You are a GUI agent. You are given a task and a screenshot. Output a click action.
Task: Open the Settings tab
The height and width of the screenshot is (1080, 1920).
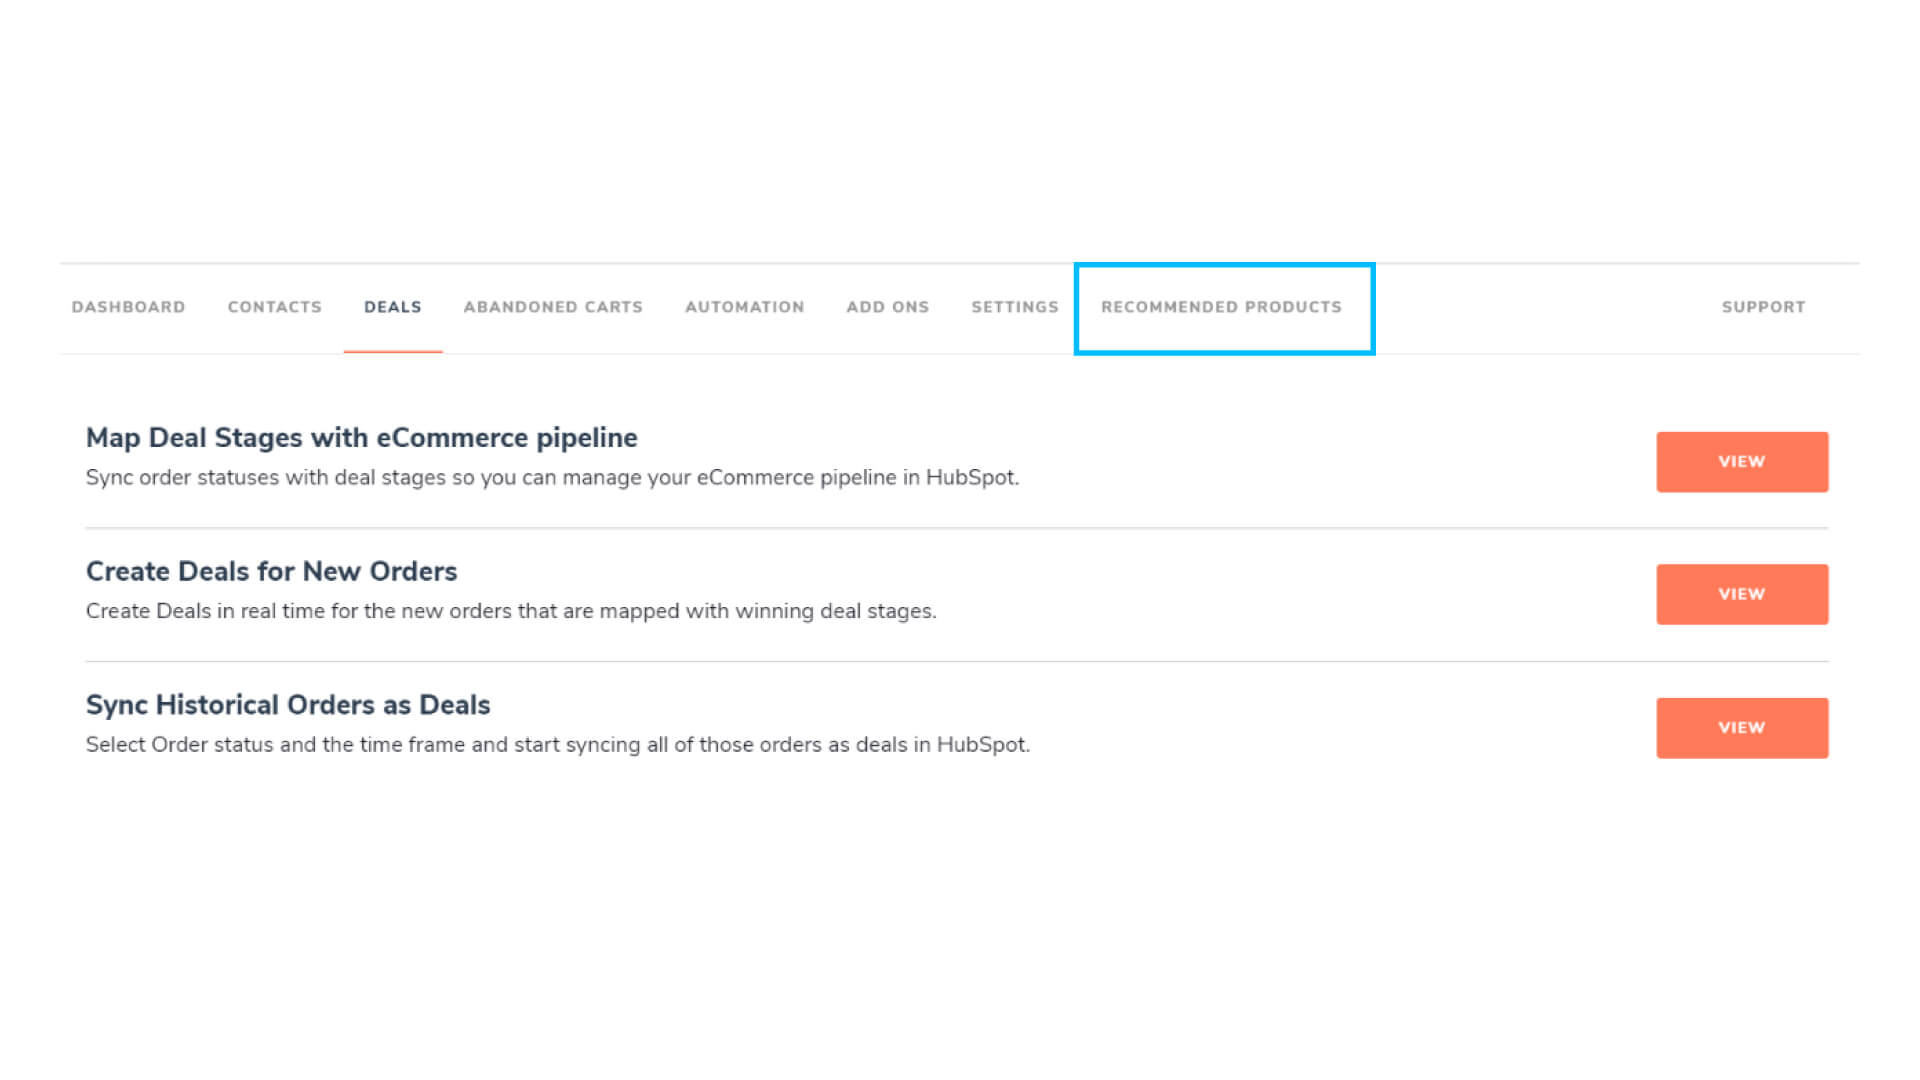[x=1014, y=307]
